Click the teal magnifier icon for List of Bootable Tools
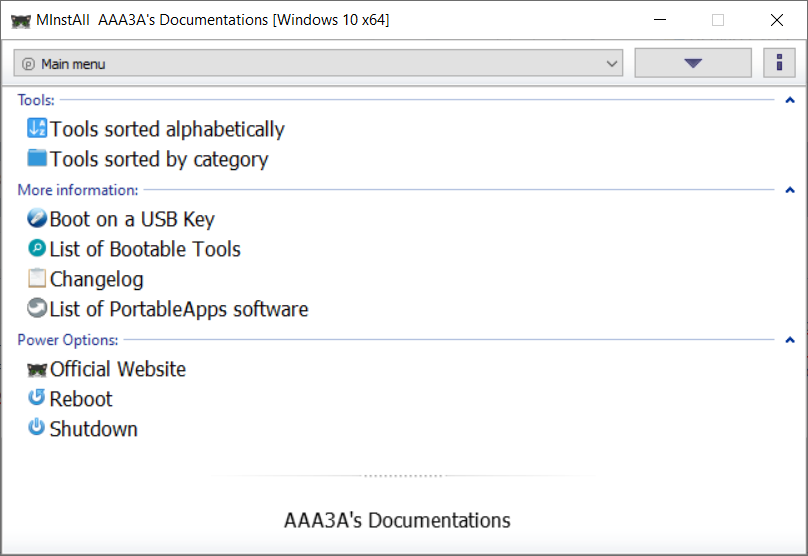Screen dimensions: 808x556 37,248
